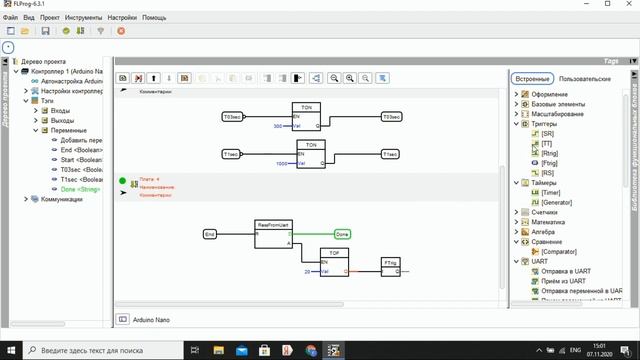Click the round circle icon below main toolbar
Screen dimensions: 640x360
click(x=8, y=47)
